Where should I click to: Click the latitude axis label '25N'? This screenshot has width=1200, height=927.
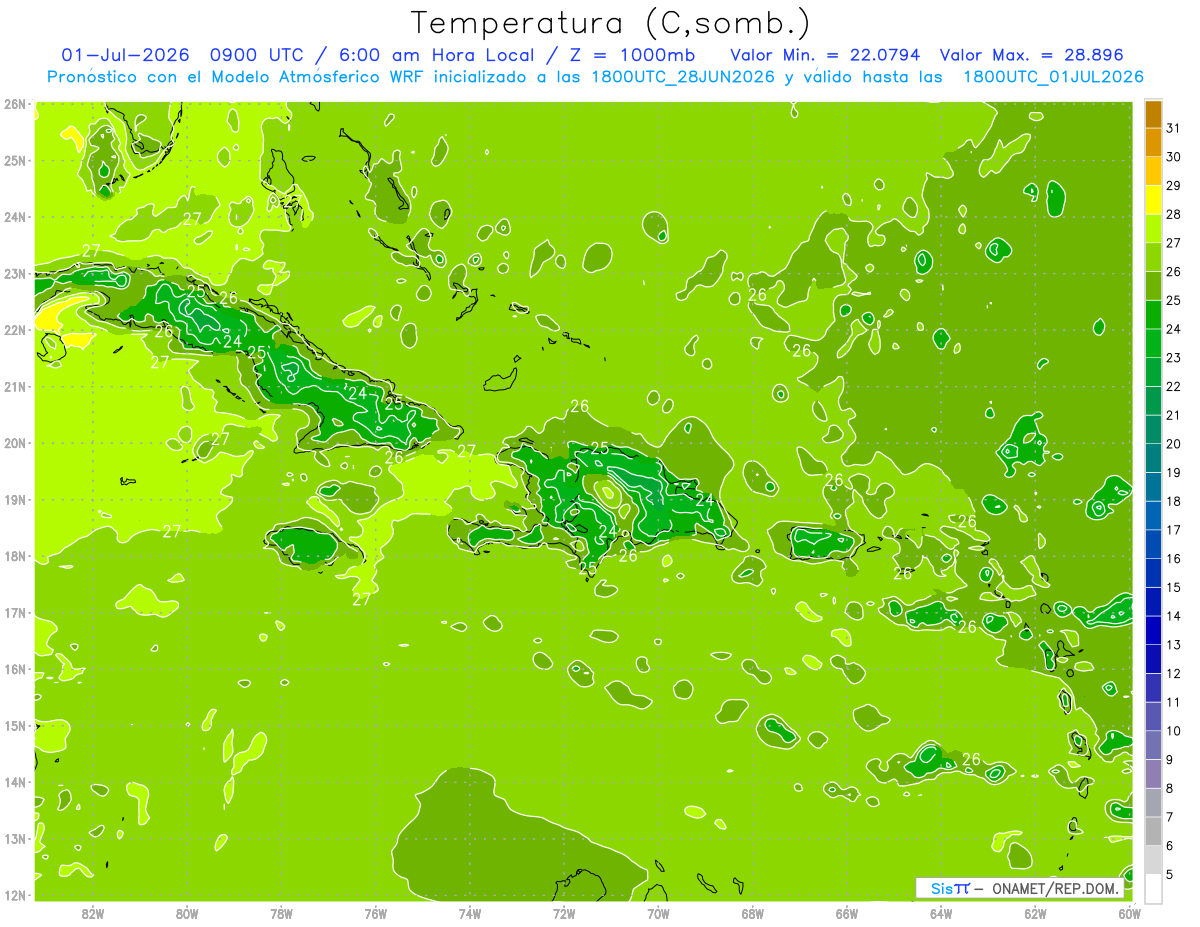point(14,160)
